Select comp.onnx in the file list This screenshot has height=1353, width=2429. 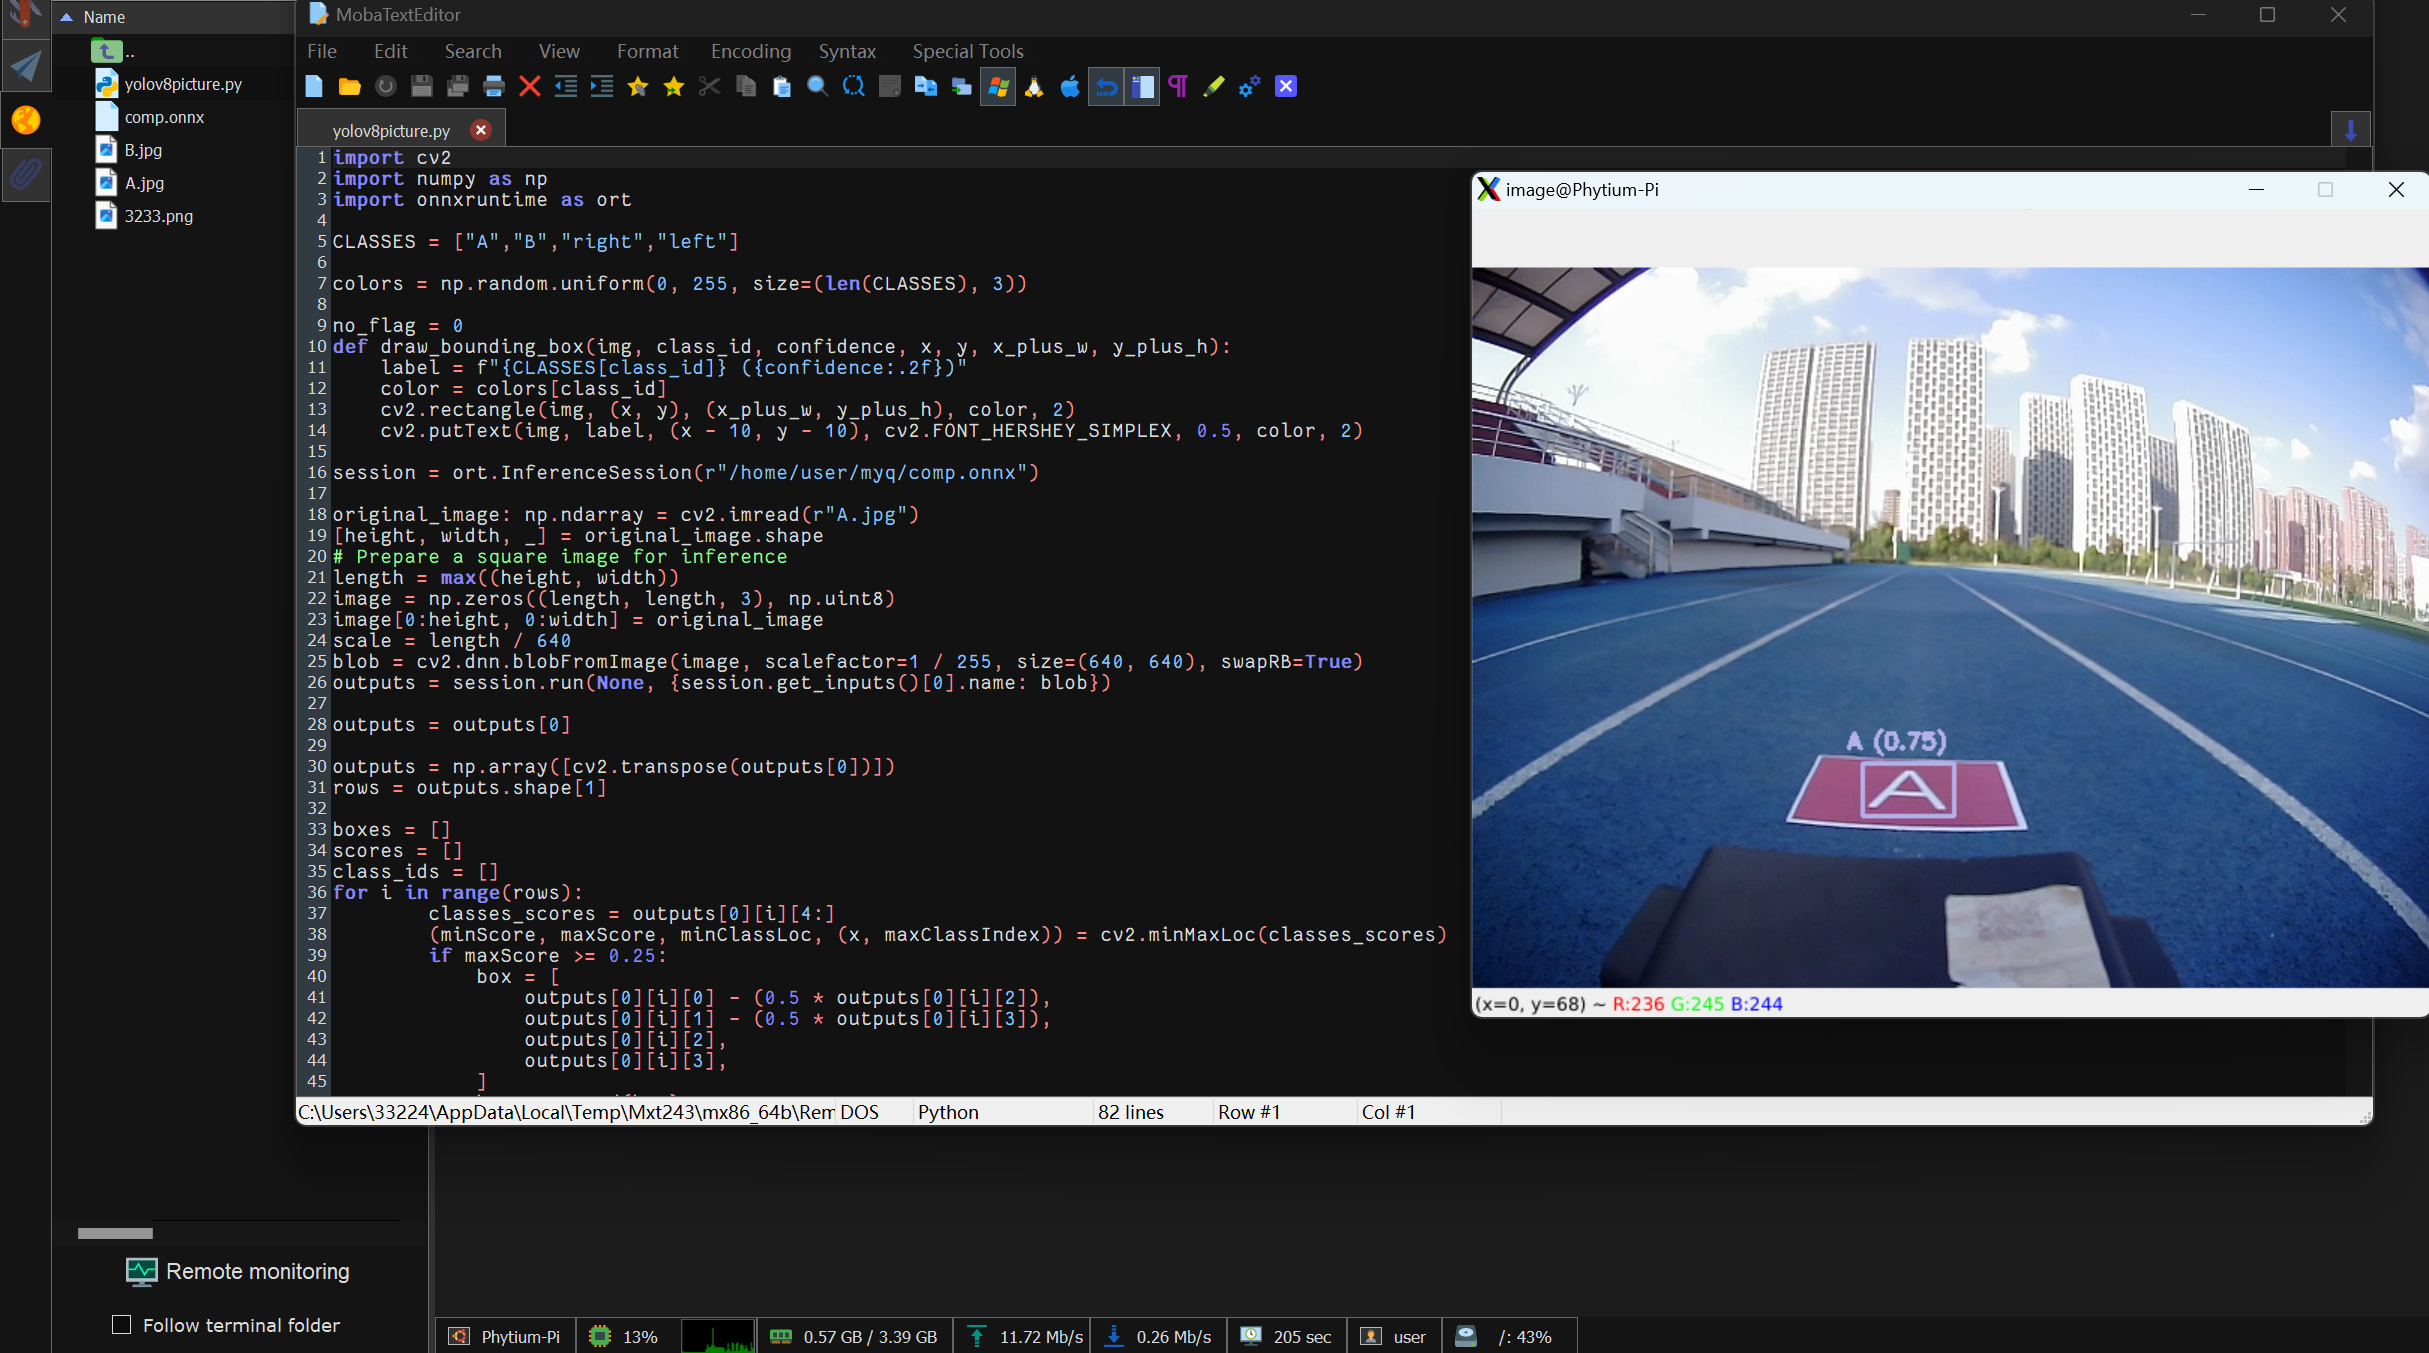(164, 117)
